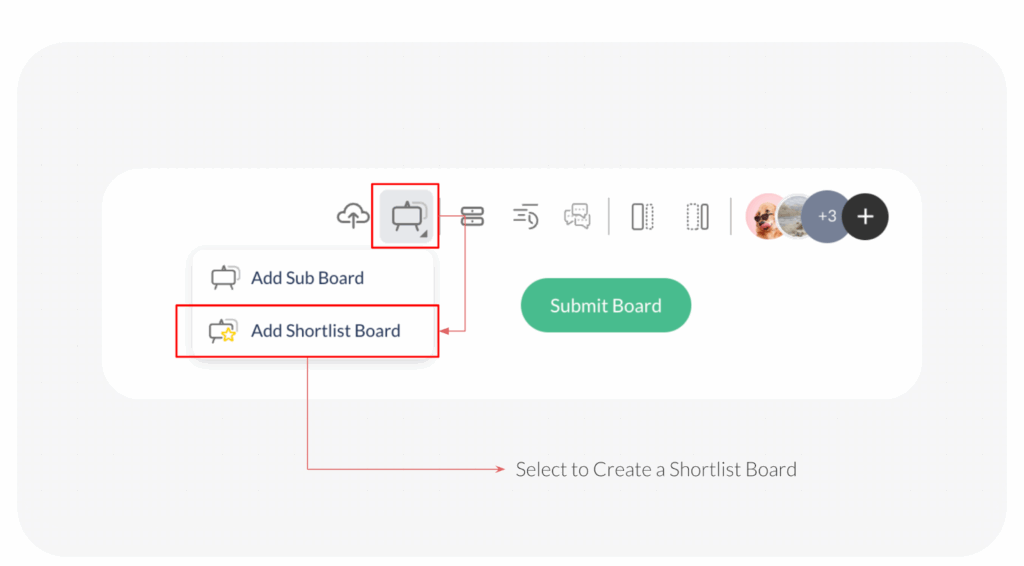Click the black plus add member button
The image size is (1024, 566).
pos(865,216)
